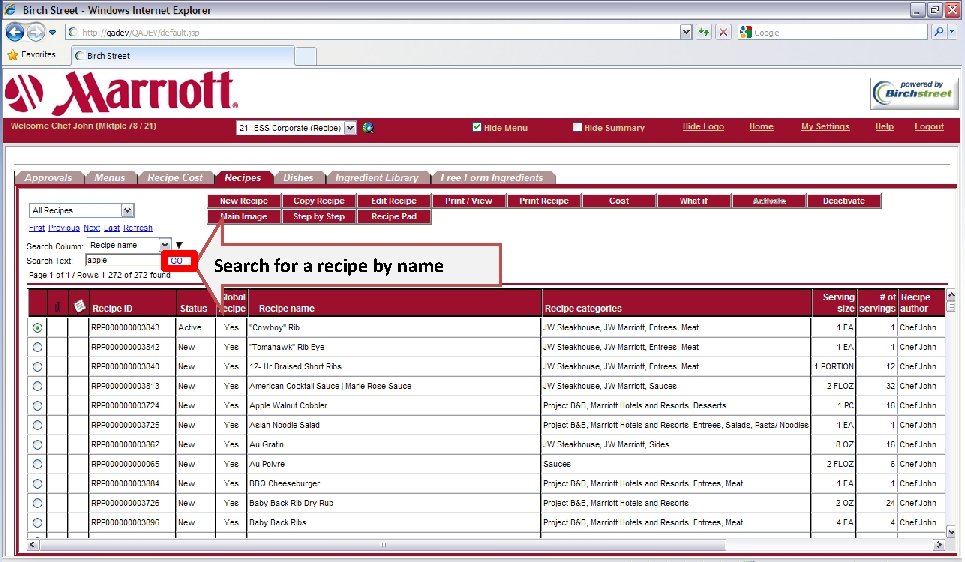Stop loading with the red X icon
The image size is (965, 562).
click(724, 32)
